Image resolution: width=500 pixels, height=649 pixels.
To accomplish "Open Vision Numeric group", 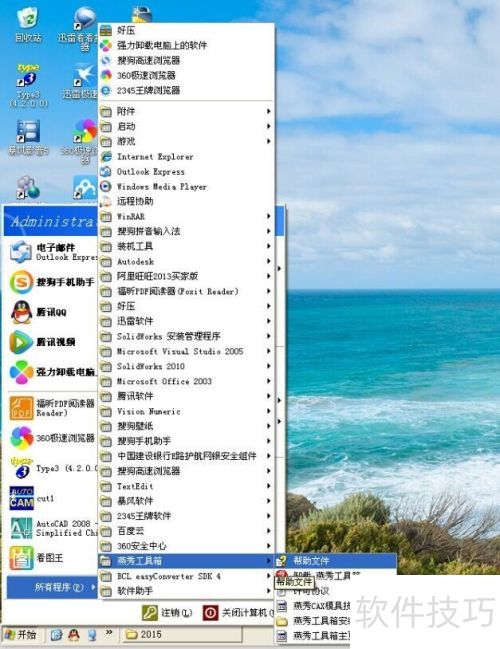I will click(187, 411).
